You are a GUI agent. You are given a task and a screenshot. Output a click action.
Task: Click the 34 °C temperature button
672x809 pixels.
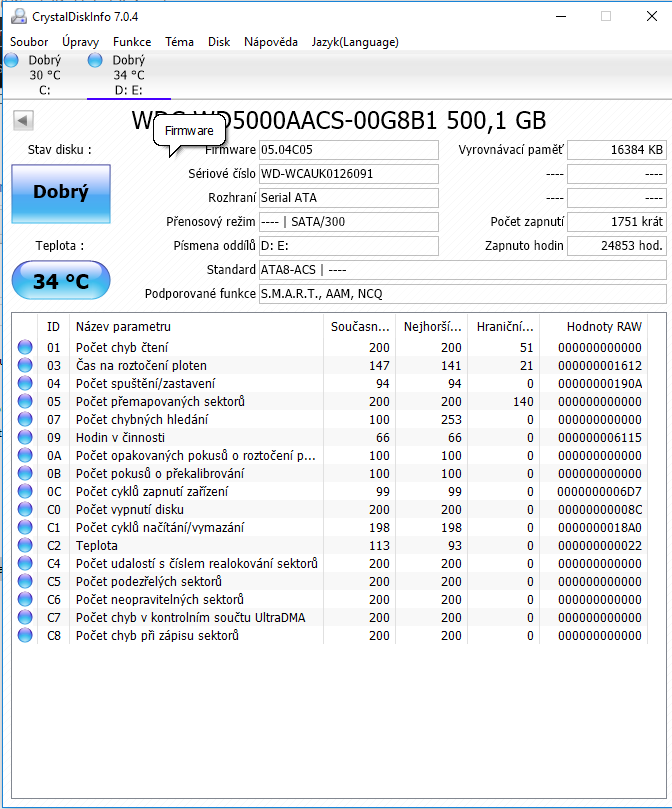click(60, 281)
